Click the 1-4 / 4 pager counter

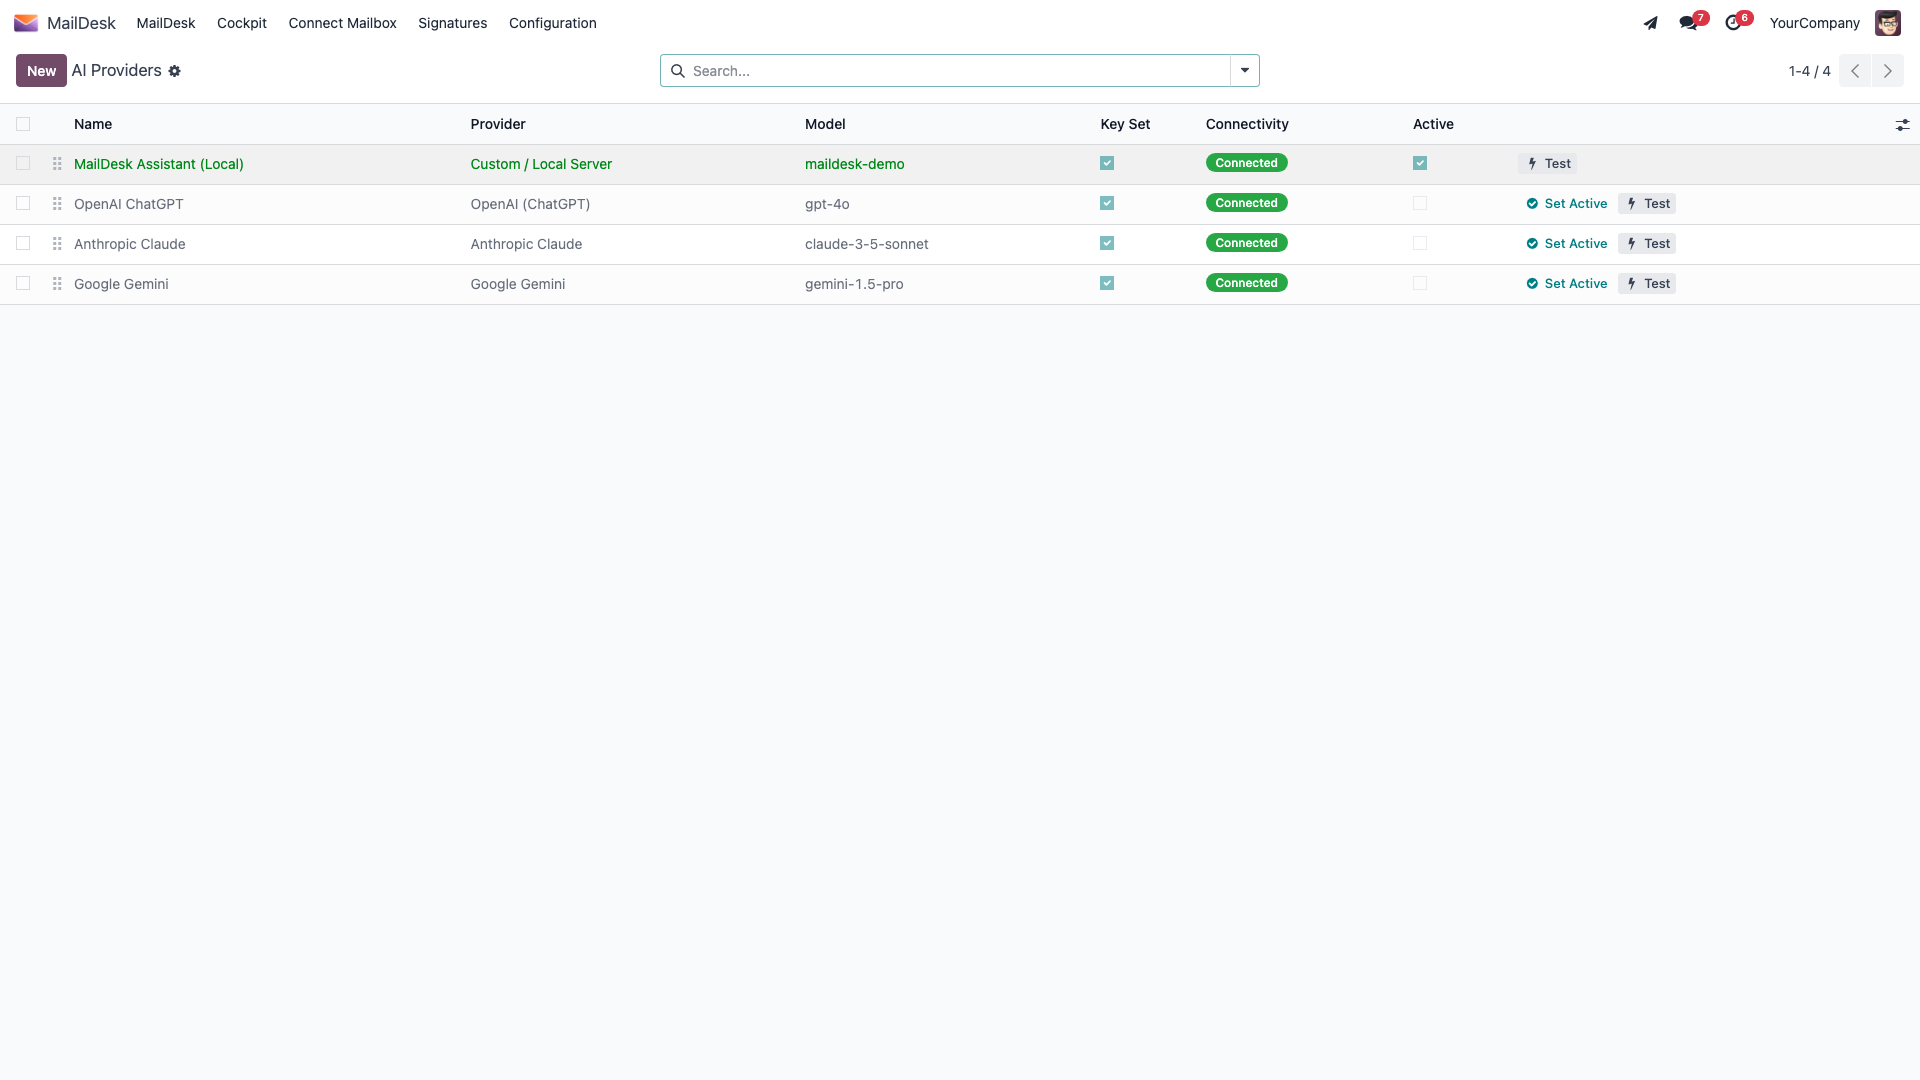[x=1809, y=71]
